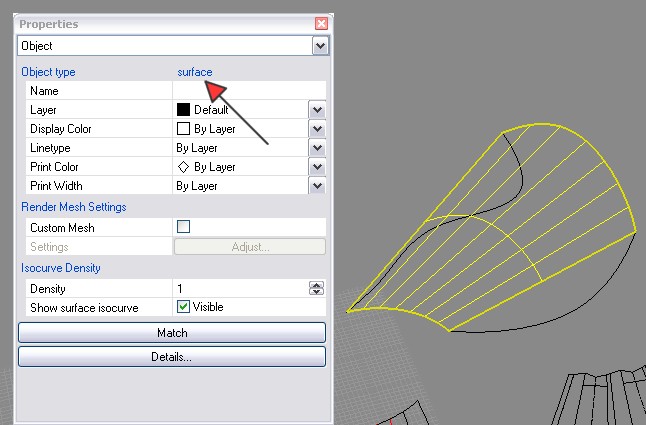Click the Linetype 'By Layer' value
646x425 pixels.
click(197, 148)
